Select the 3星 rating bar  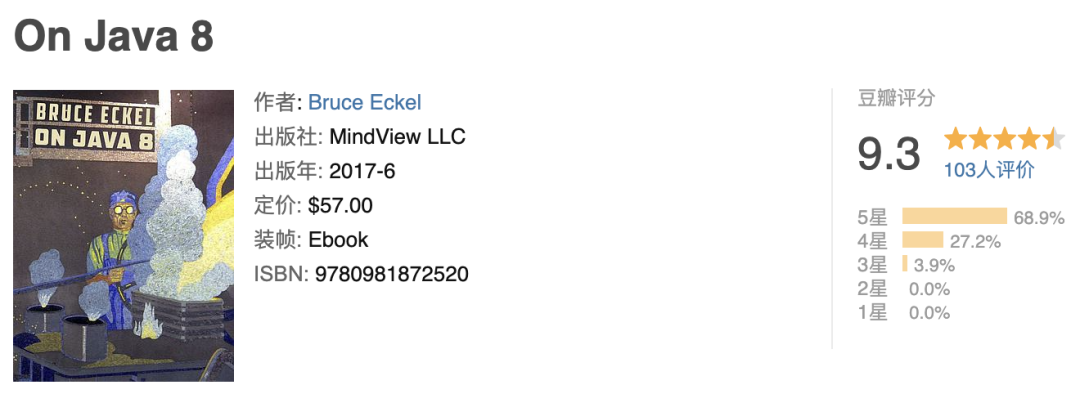point(905,264)
